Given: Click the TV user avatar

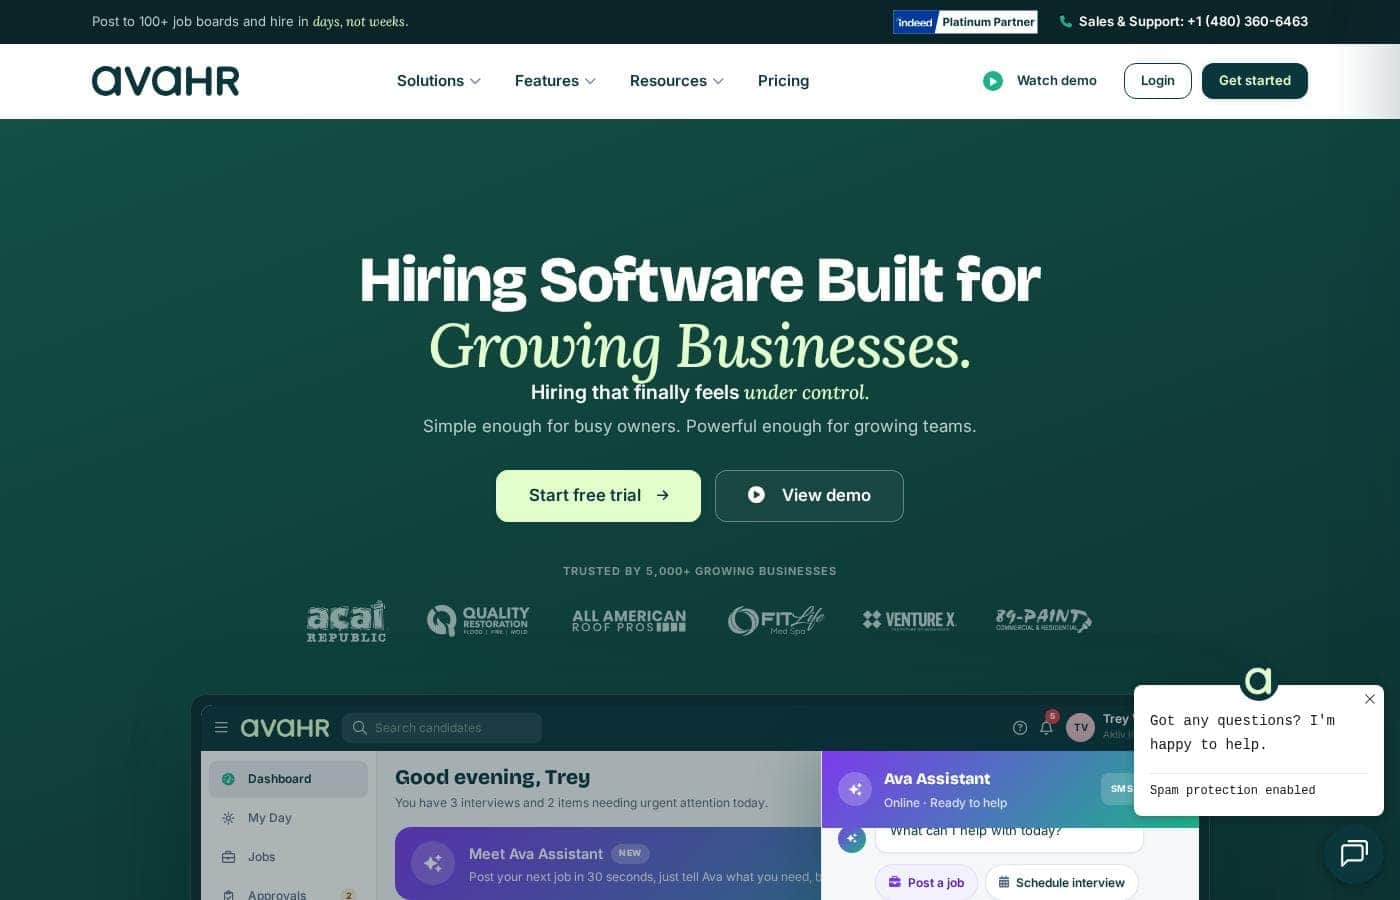Looking at the screenshot, I should tap(1080, 728).
